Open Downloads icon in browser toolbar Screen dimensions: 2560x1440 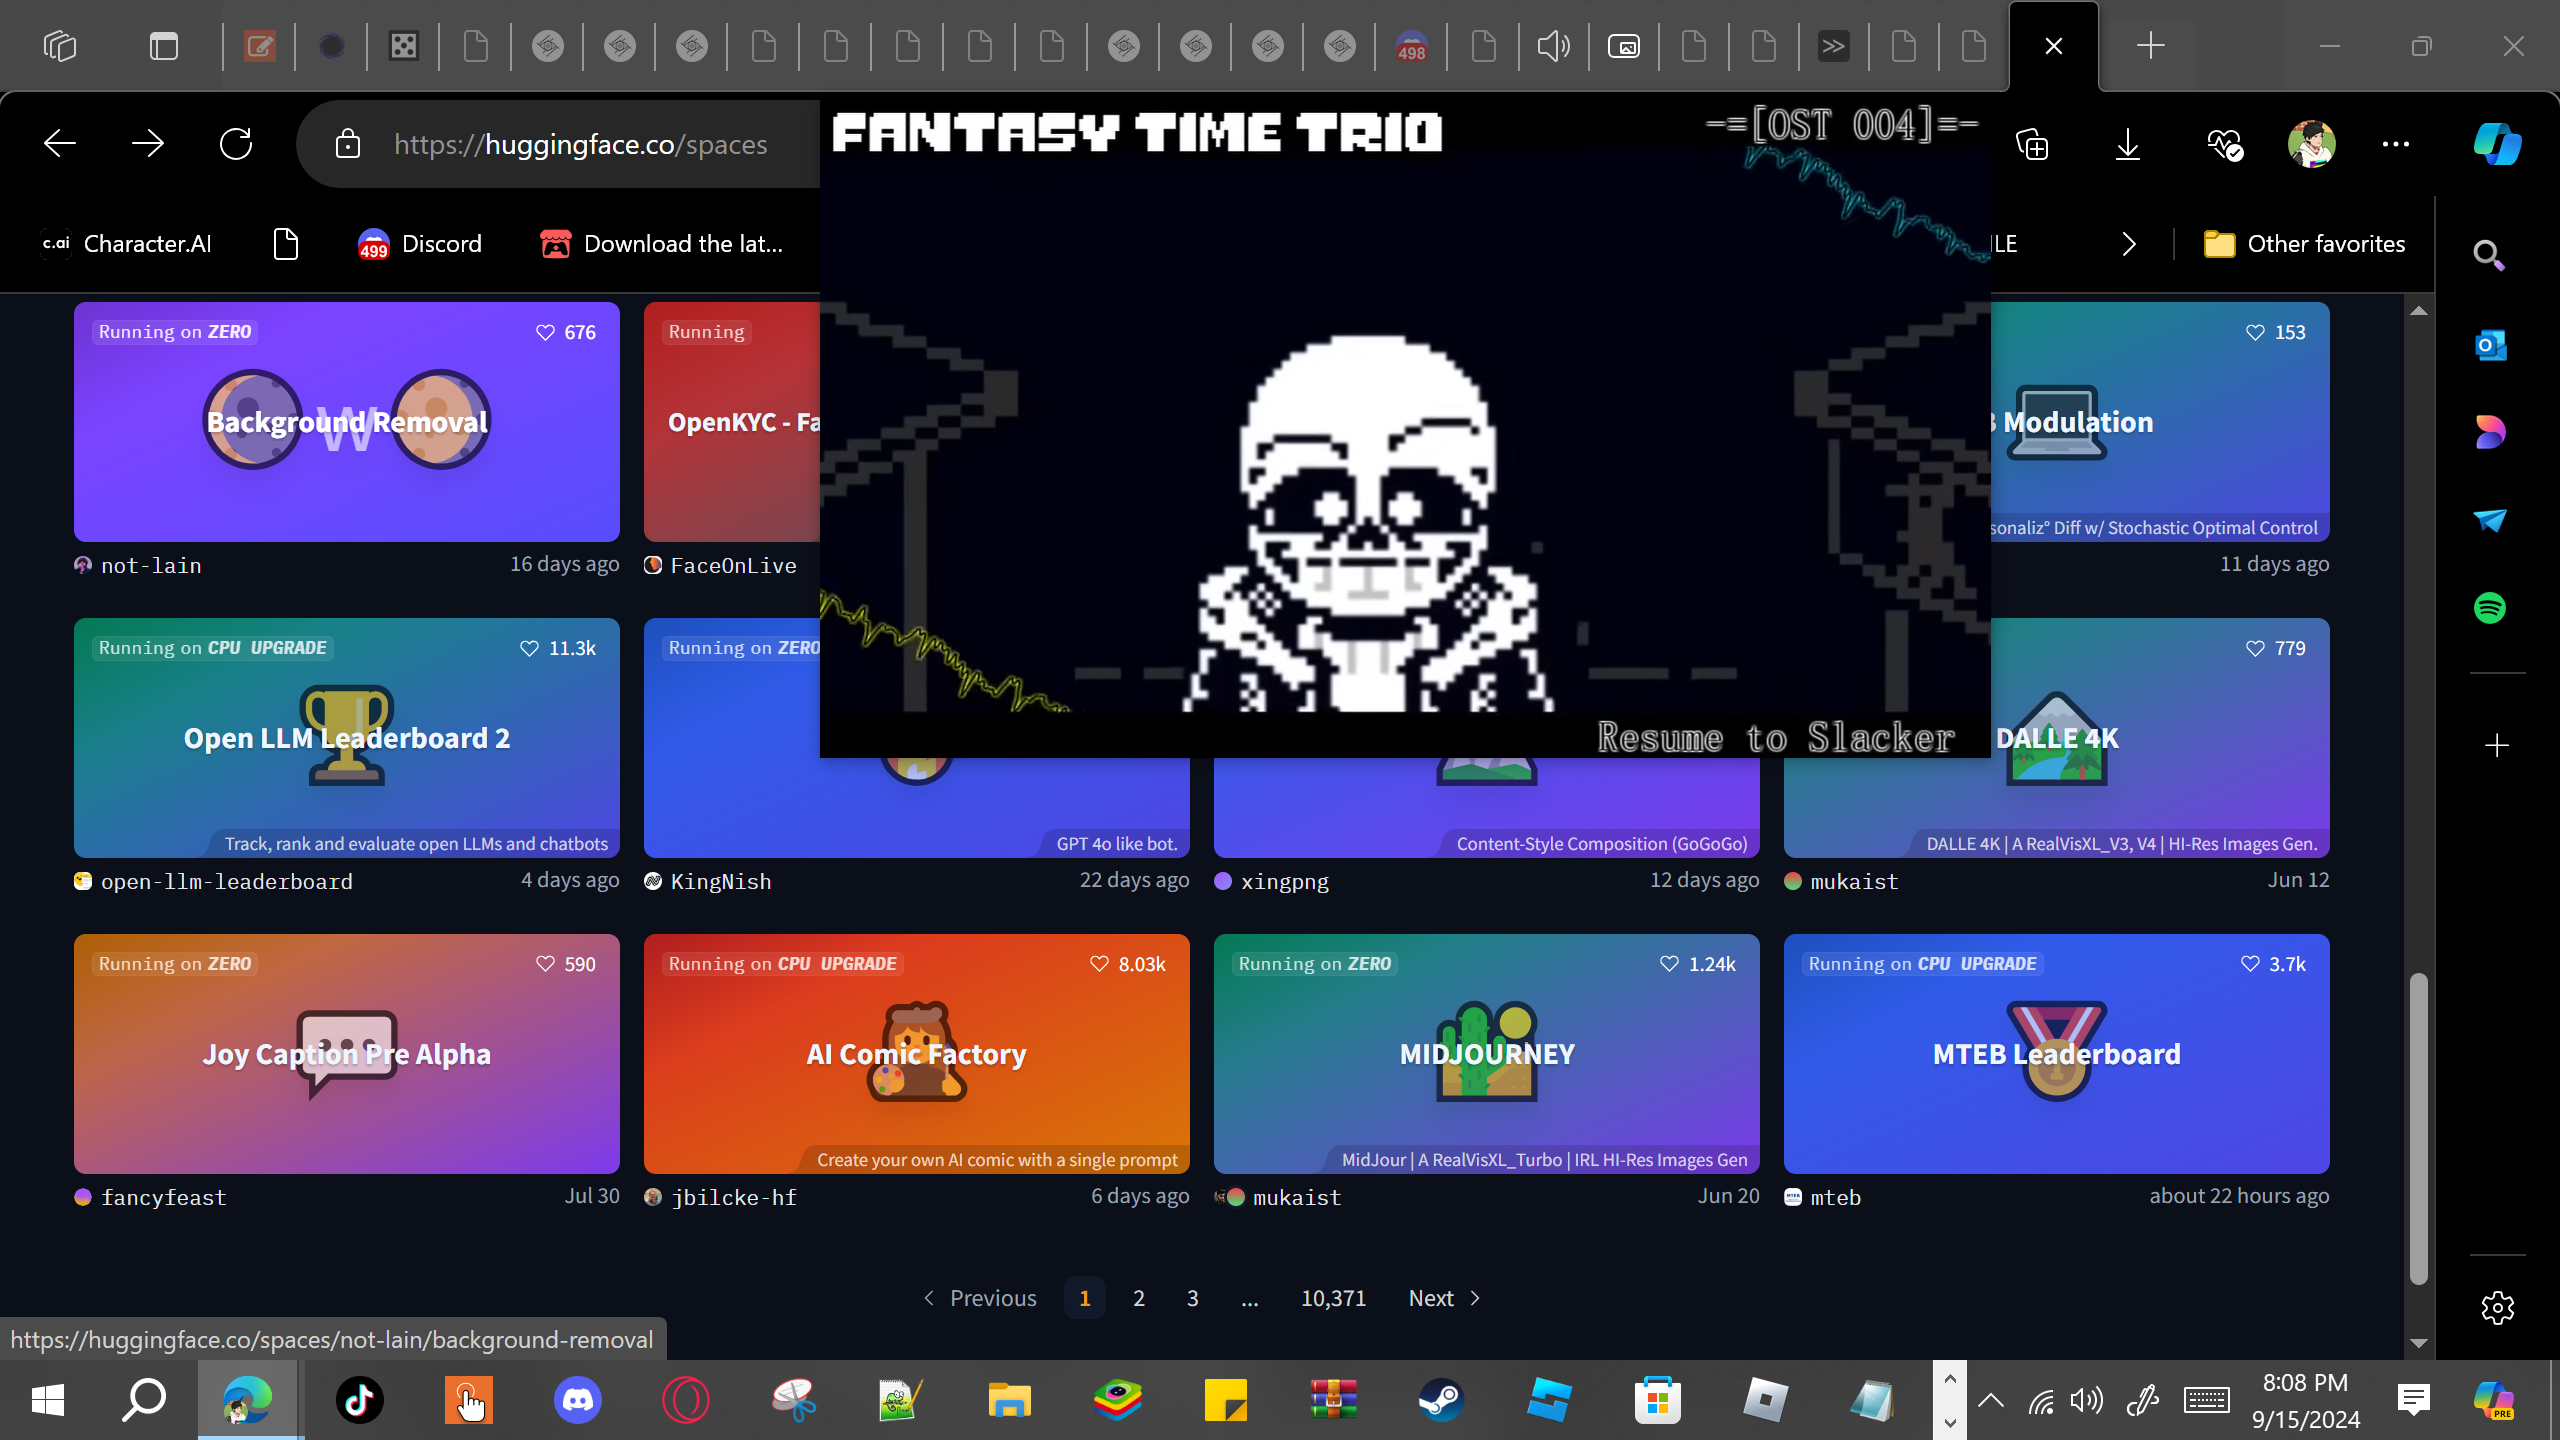[2128, 144]
